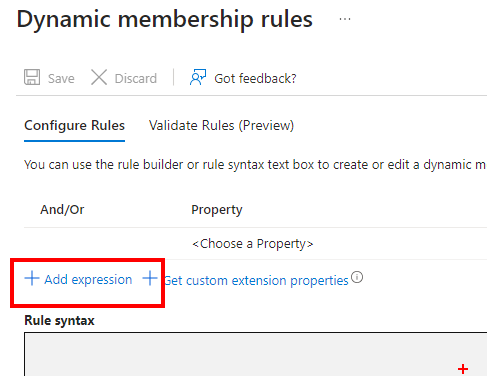Click the Dynamic membership rules title
487x376 pixels.
pos(165,19)
